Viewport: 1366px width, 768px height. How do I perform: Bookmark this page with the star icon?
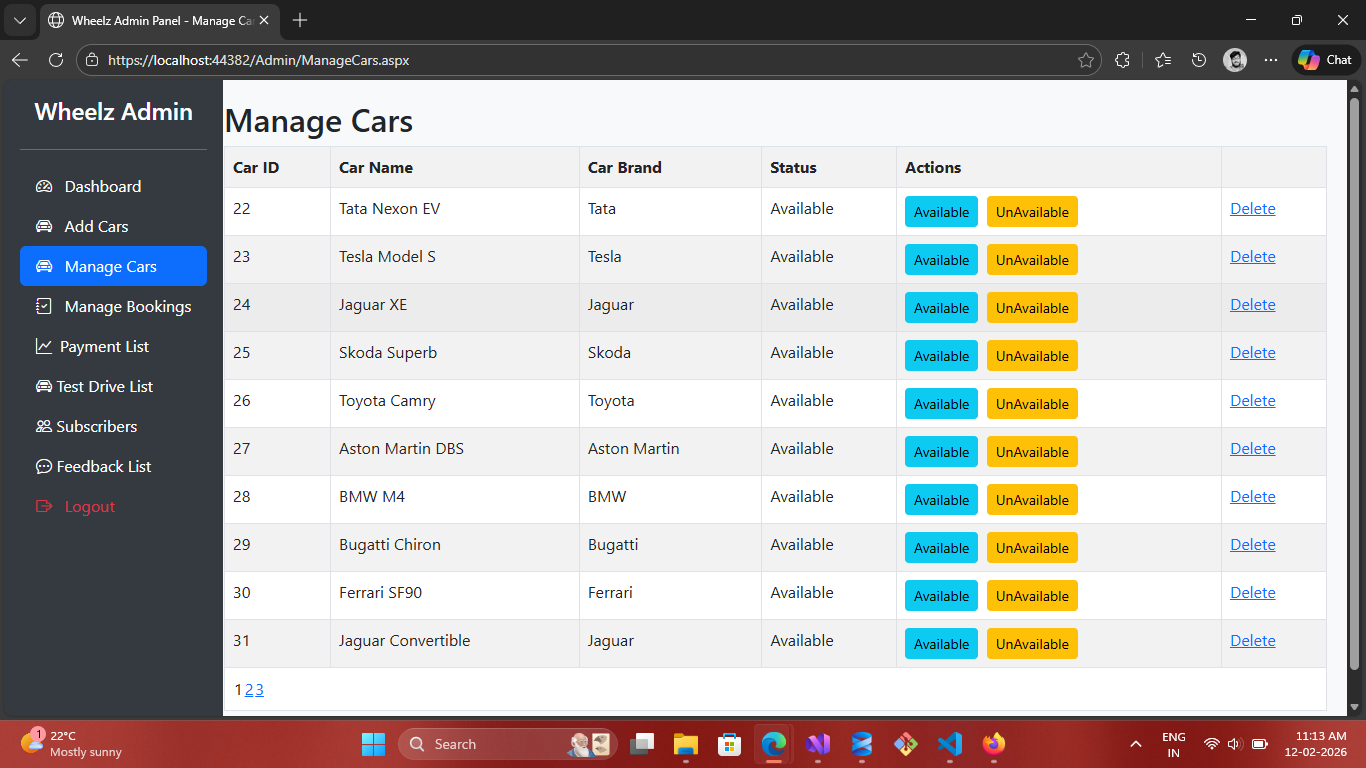1086,60
